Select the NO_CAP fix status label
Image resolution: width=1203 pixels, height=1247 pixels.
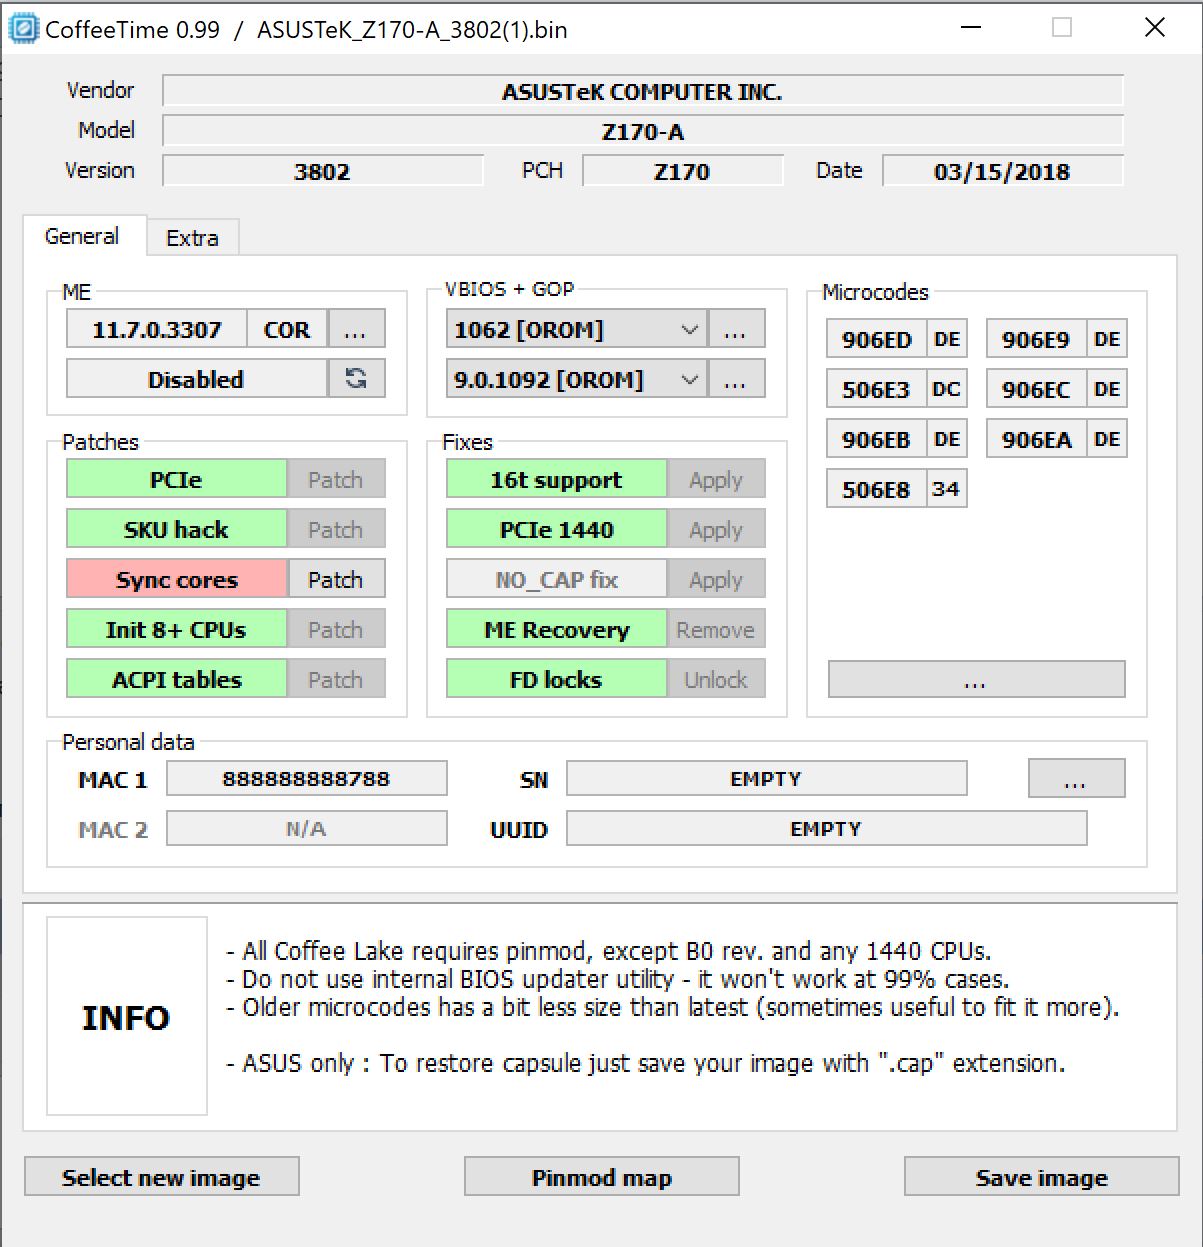pyautogui.click(x=557, y=580)
